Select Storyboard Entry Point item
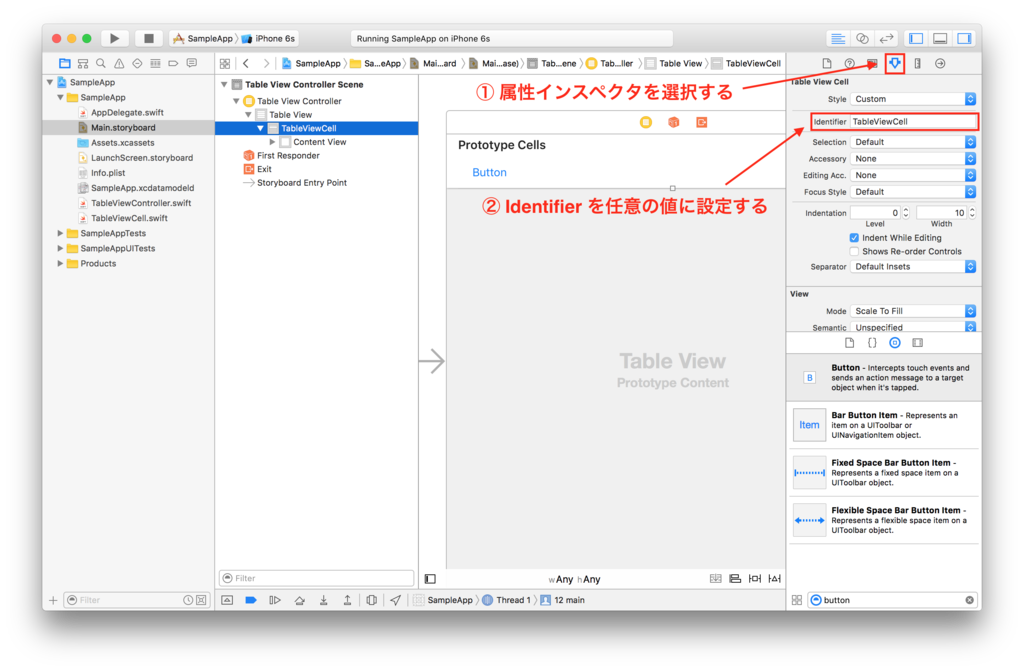 point(302,183)
